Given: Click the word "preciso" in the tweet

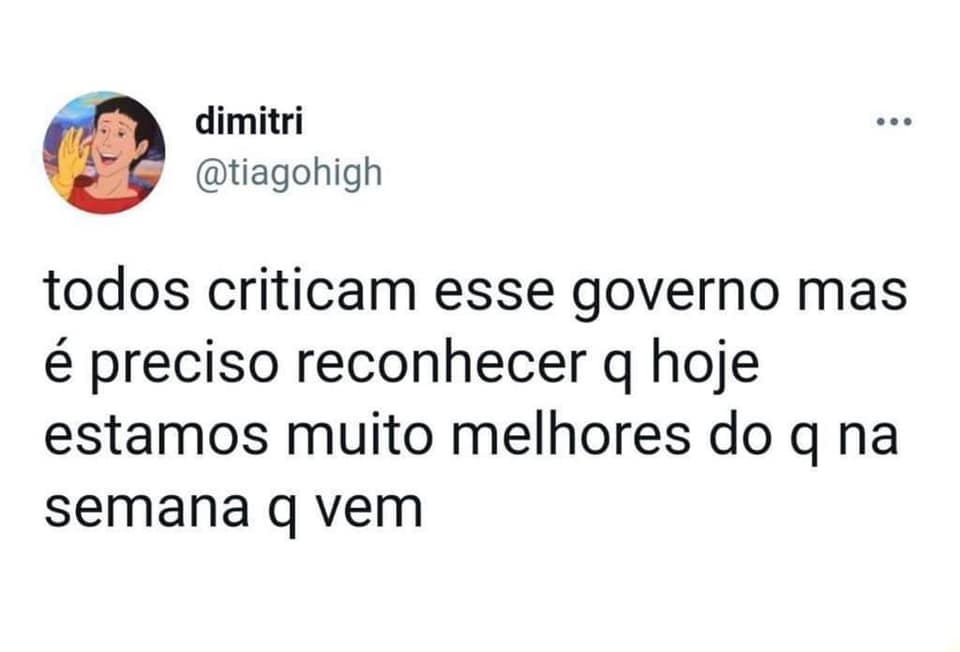Looking at the screenshot, I should 186,367.
